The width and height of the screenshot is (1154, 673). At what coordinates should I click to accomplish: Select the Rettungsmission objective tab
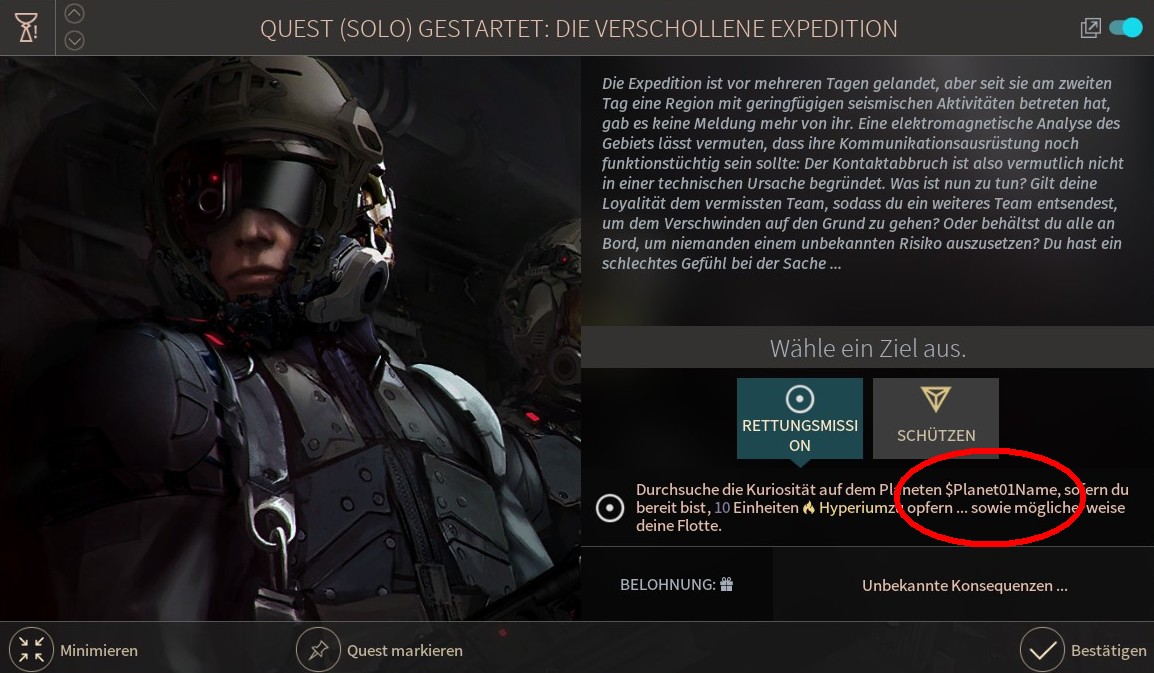[x=799, y=418]
